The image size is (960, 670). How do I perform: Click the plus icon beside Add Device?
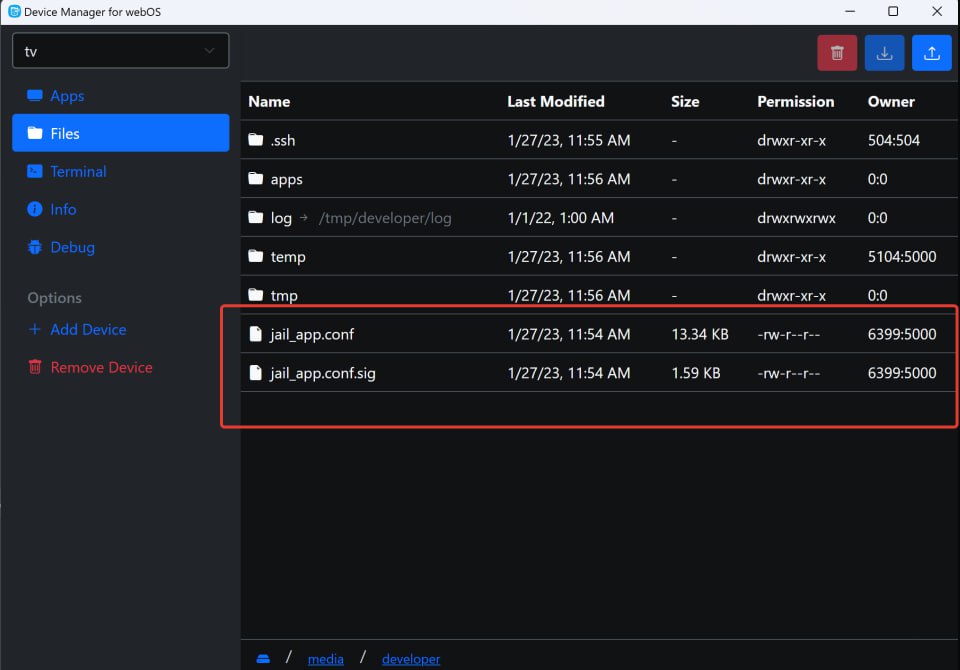[35, 330]
